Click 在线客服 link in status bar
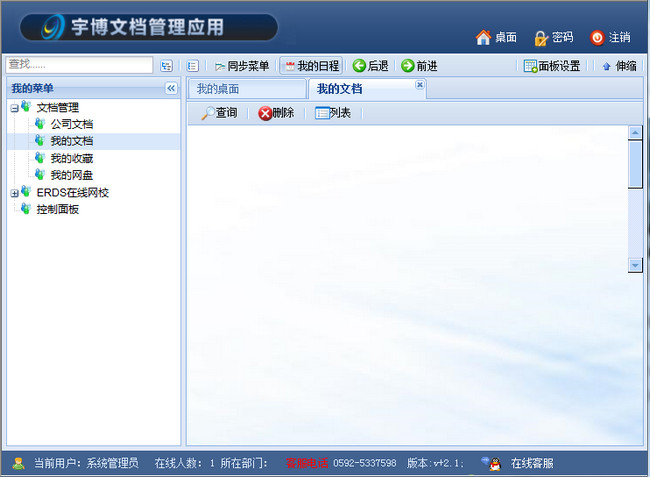650x477 pixels. click(532, 463)
